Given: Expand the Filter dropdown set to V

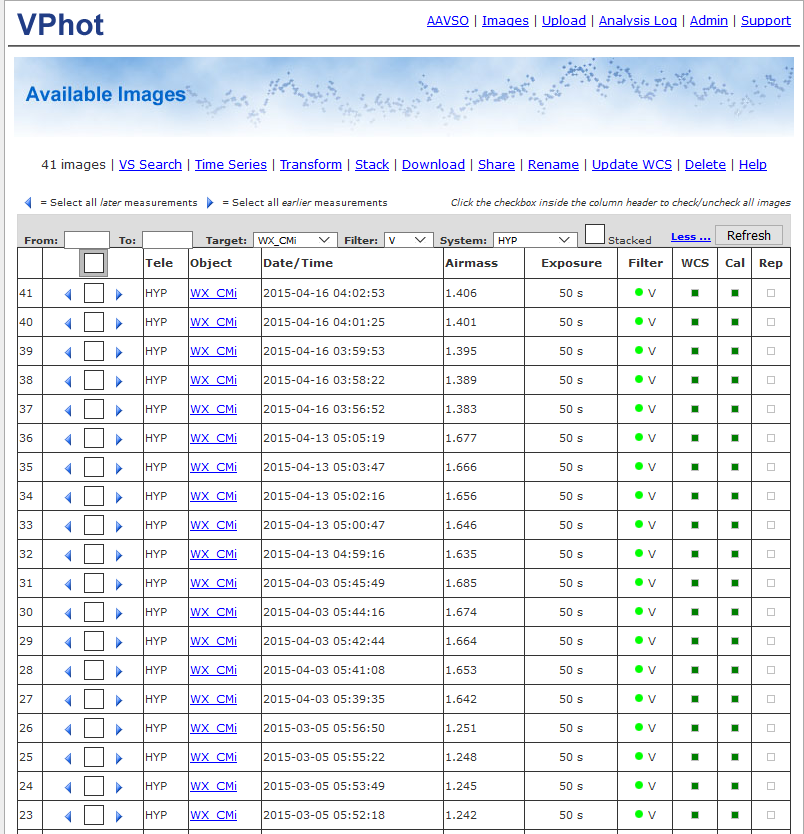Looking at the screenshot, I should click(x=408, y=240).
